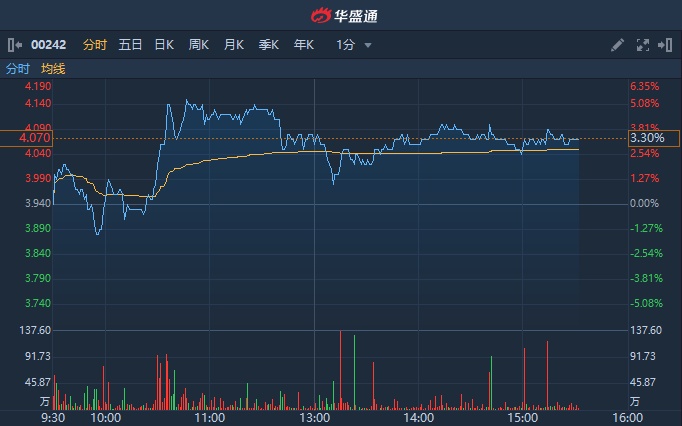Select the 1分 minute interval option
Image resolution: width=682 pixels, height=426 pixels.
(x=345, y=45)
